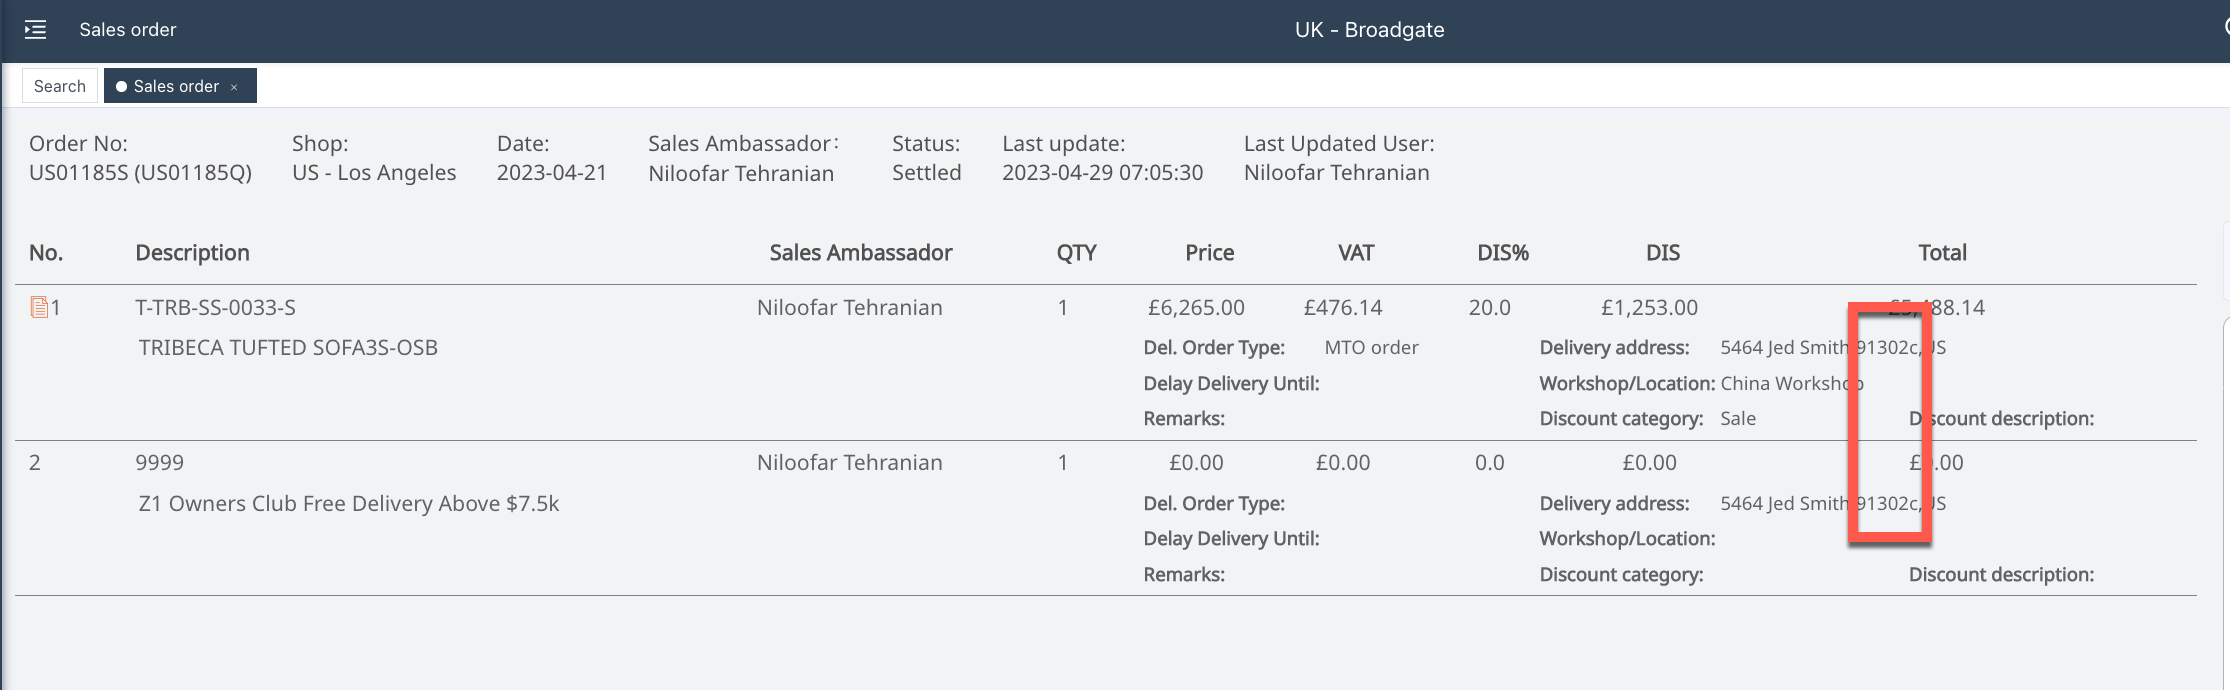
Task: Select item code 9999 in row 2
Action: (159, 463)
